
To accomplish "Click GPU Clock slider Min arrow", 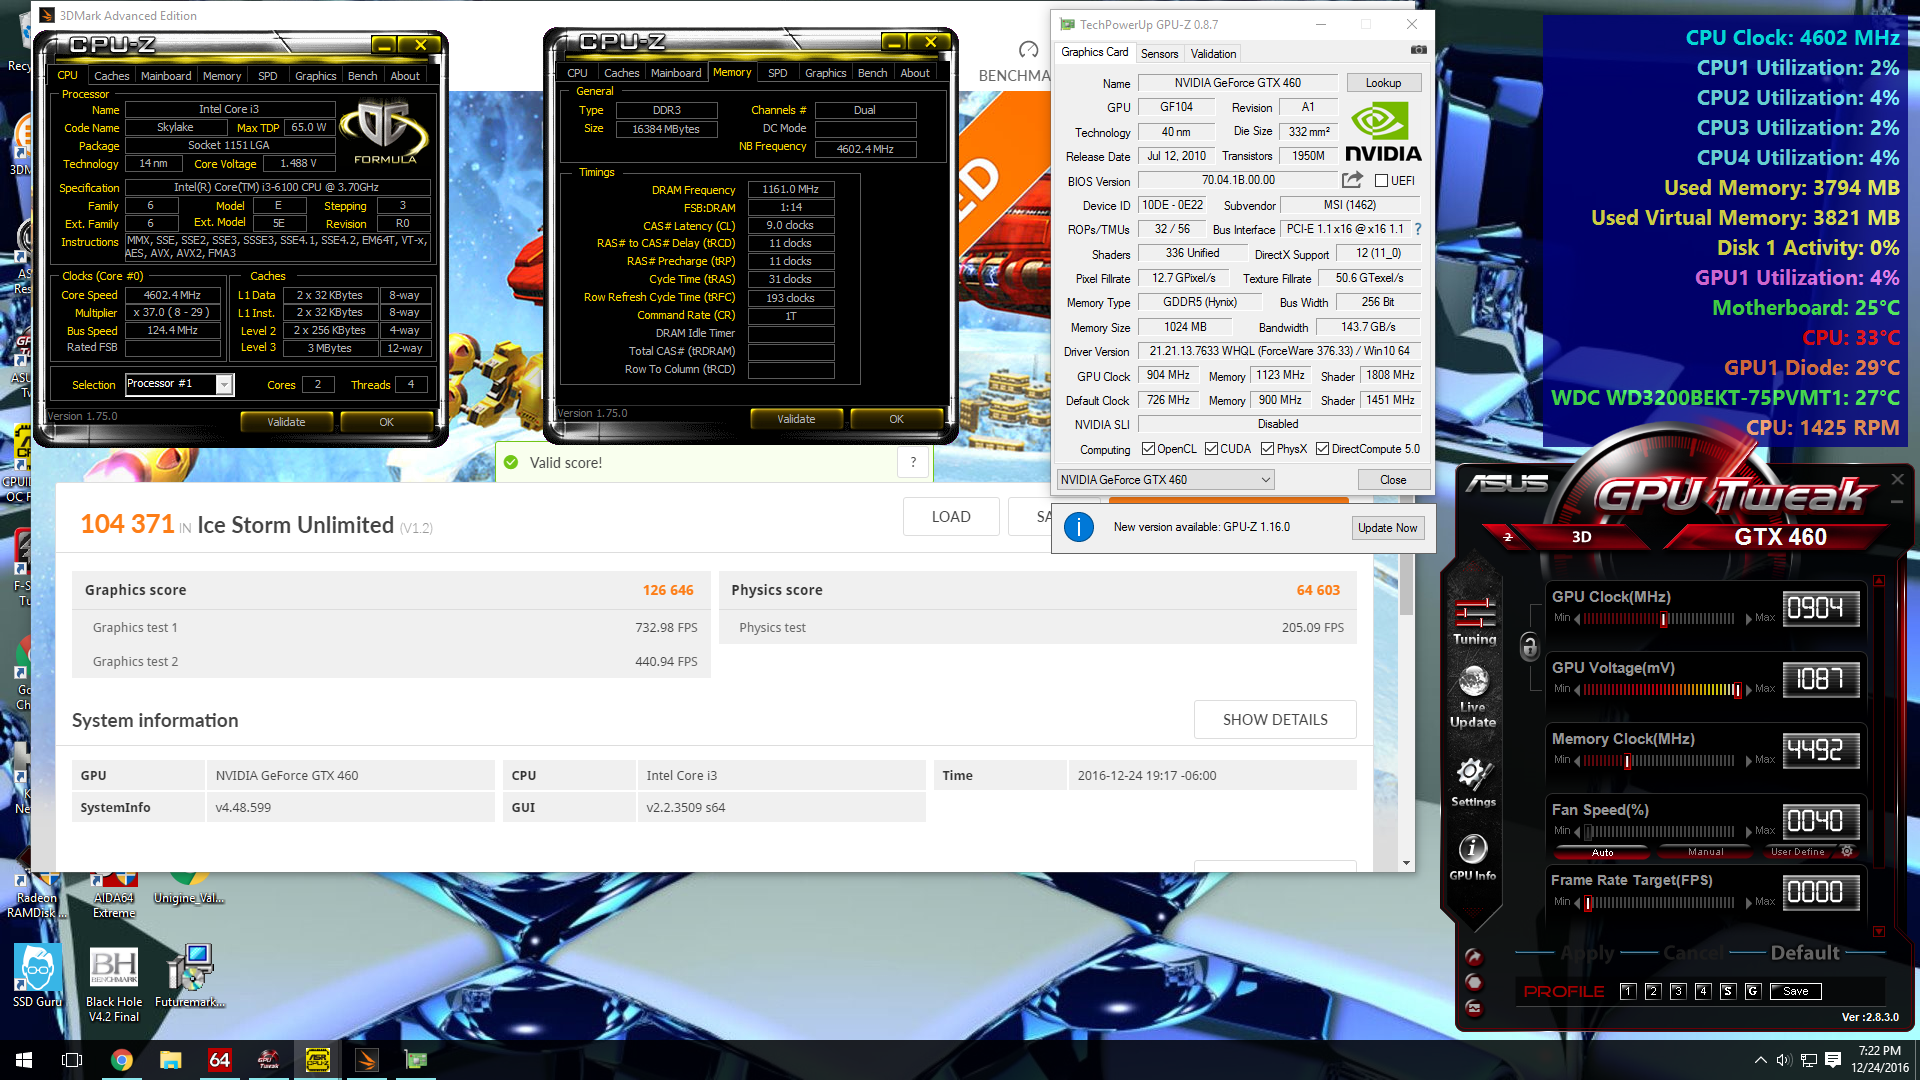I will point(1577,619).
